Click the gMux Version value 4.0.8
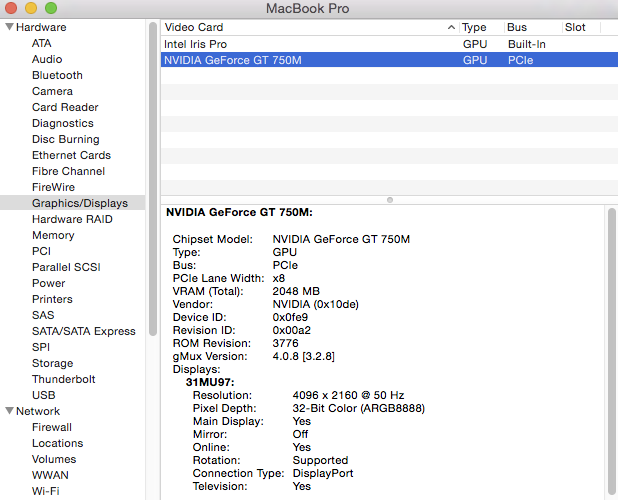 pyautogui.click(x=303, y=356)
